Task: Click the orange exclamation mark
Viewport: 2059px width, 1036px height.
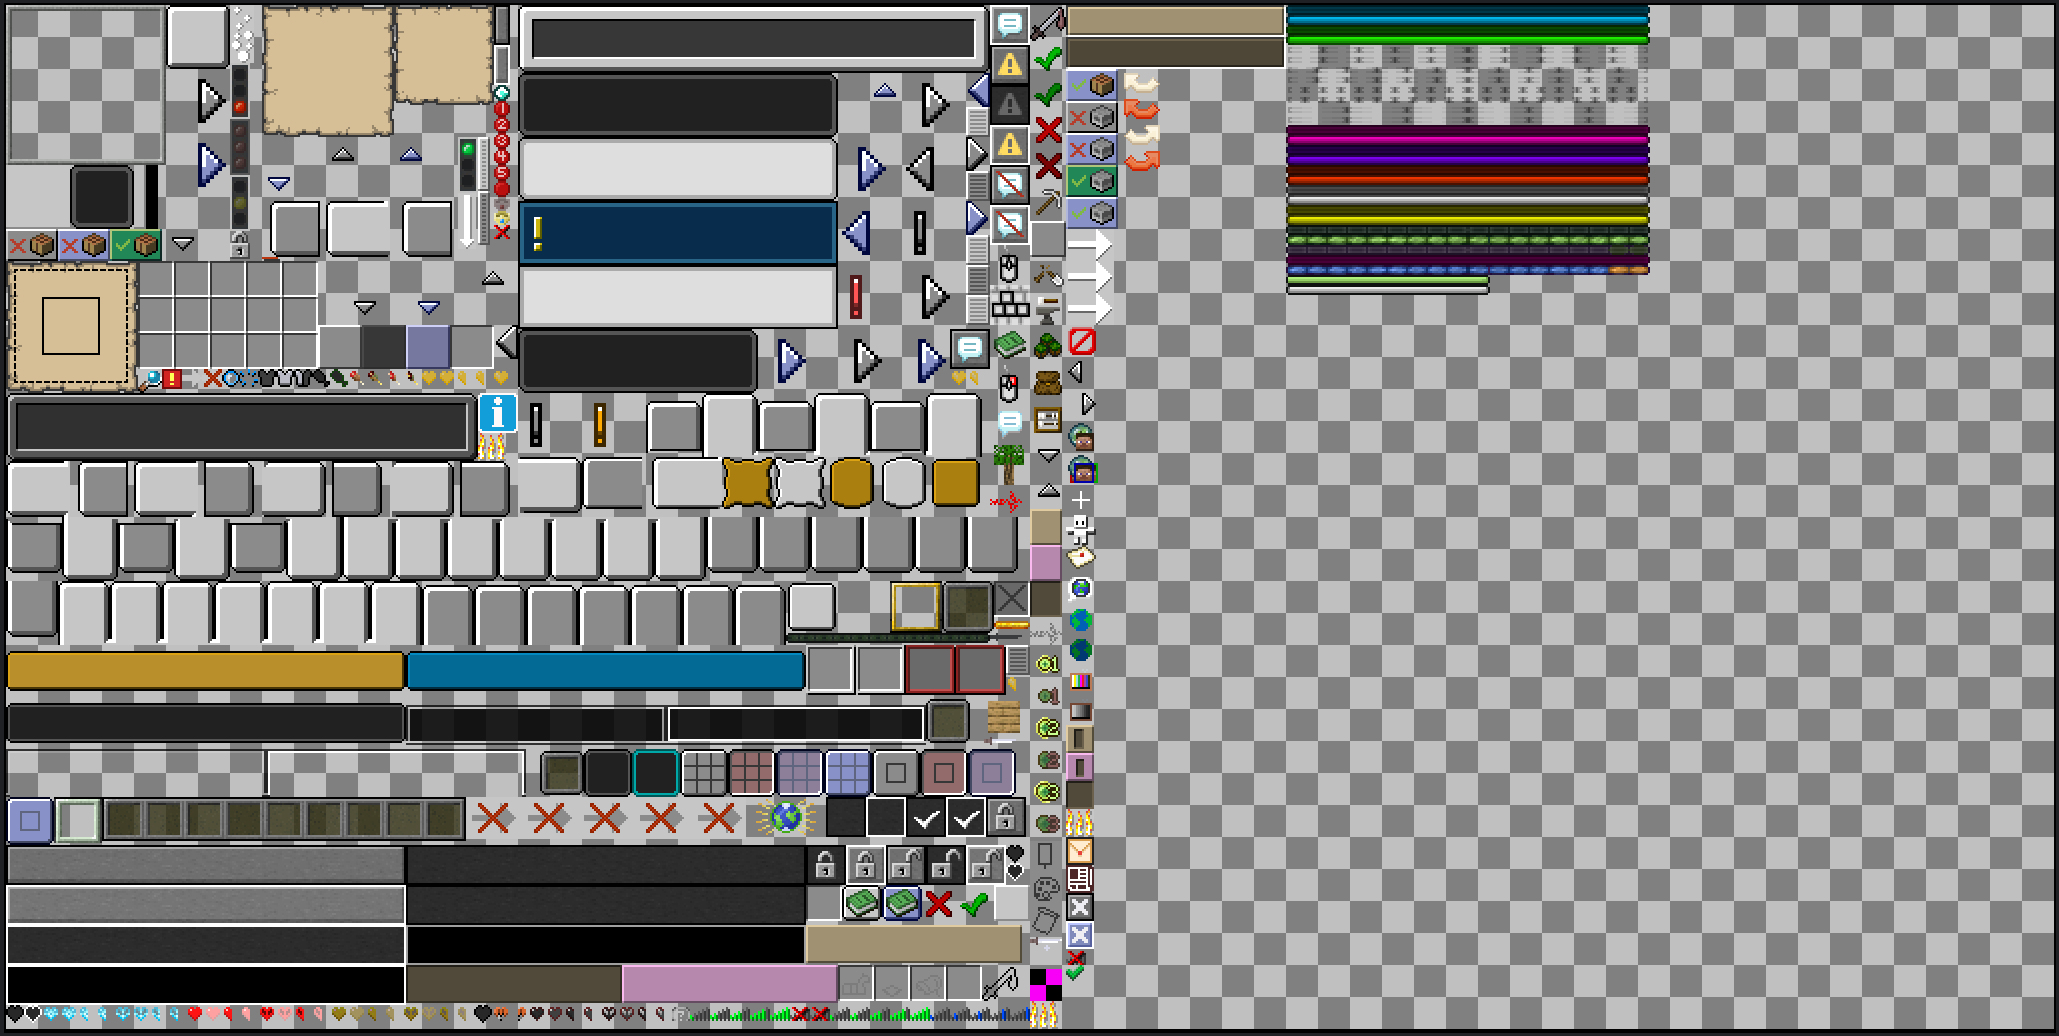Action: pos(599,425)
